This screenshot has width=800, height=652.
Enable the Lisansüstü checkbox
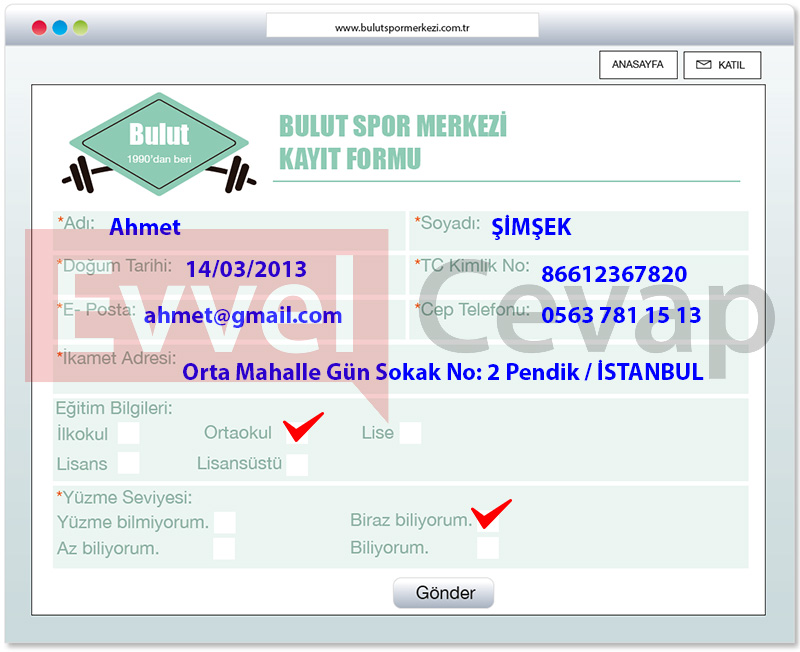point(297,464)
